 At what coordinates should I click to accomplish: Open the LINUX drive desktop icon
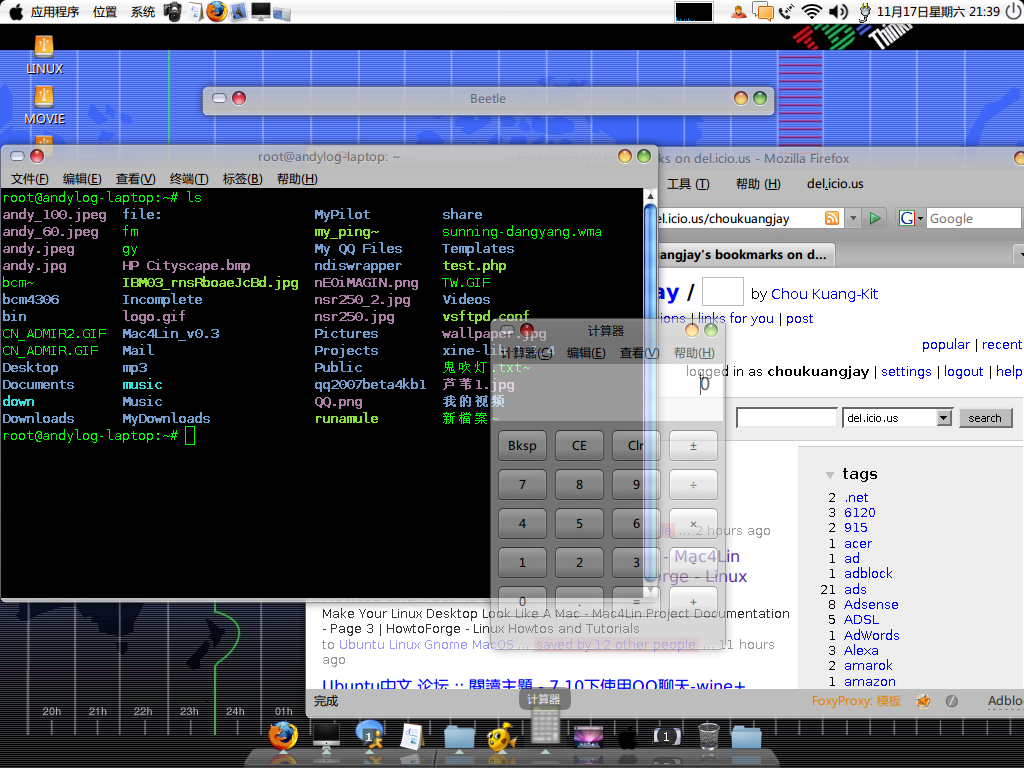tap(44, 55)
